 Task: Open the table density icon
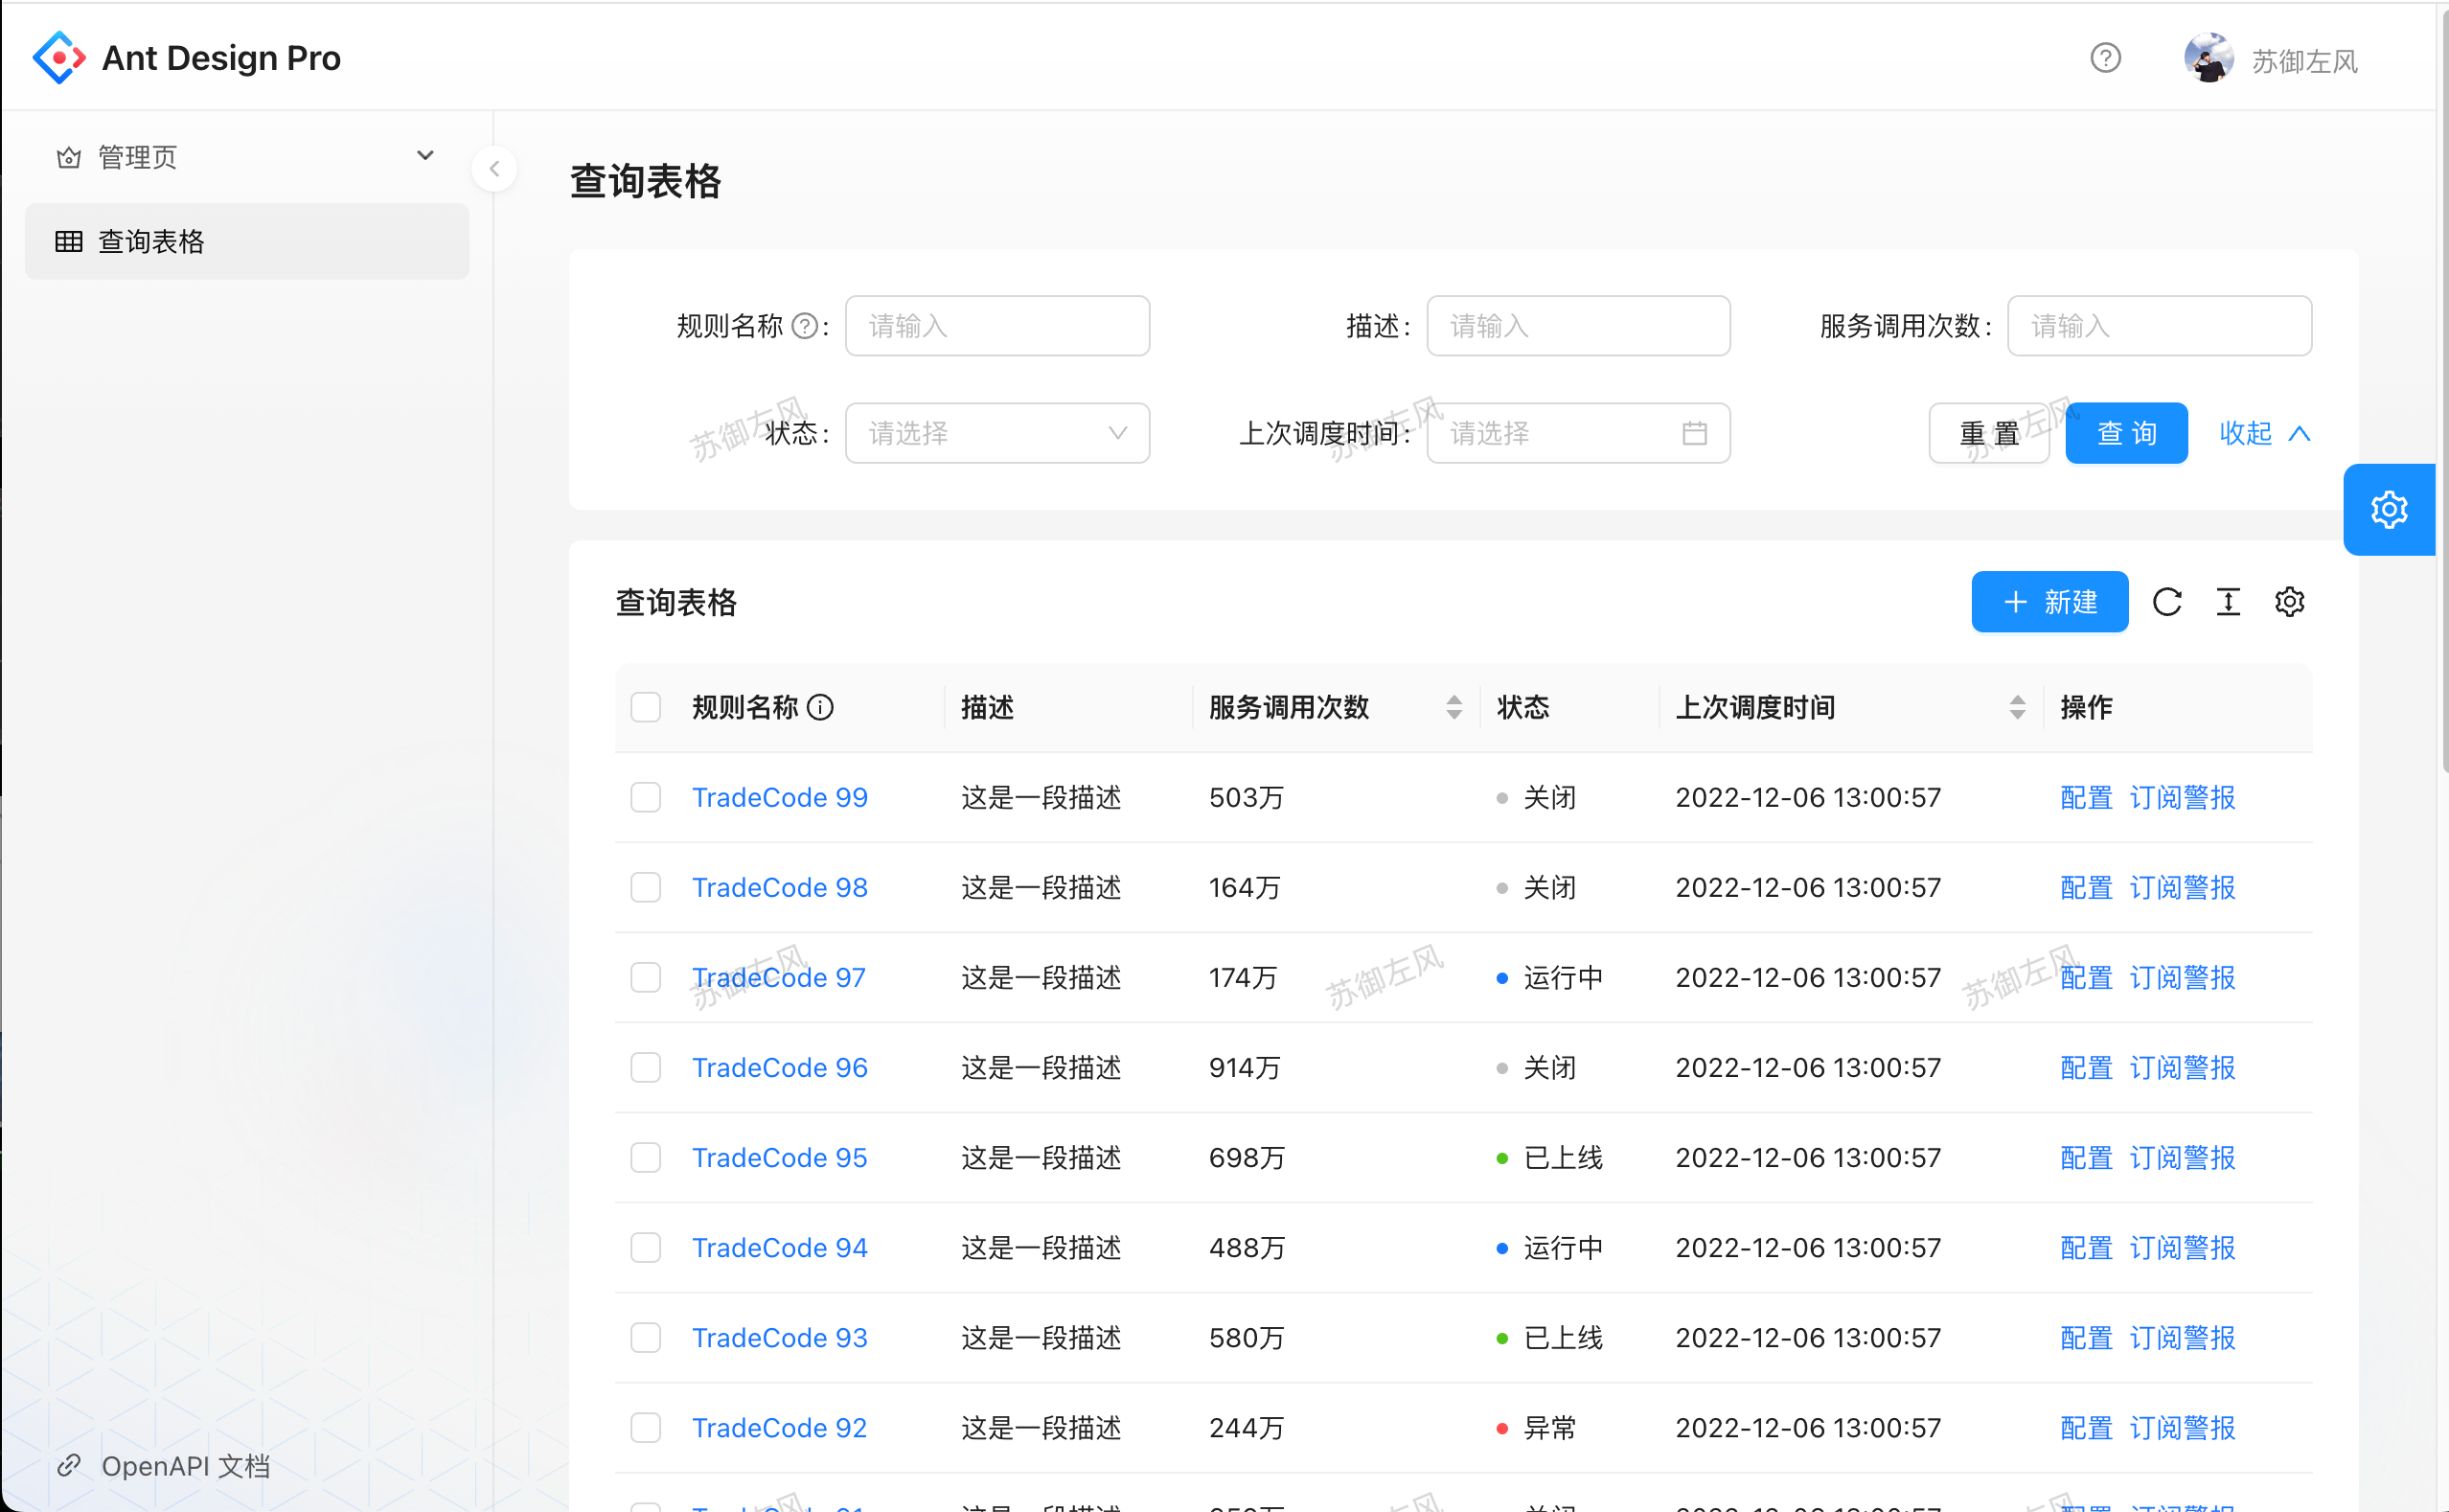[2228, 602]
